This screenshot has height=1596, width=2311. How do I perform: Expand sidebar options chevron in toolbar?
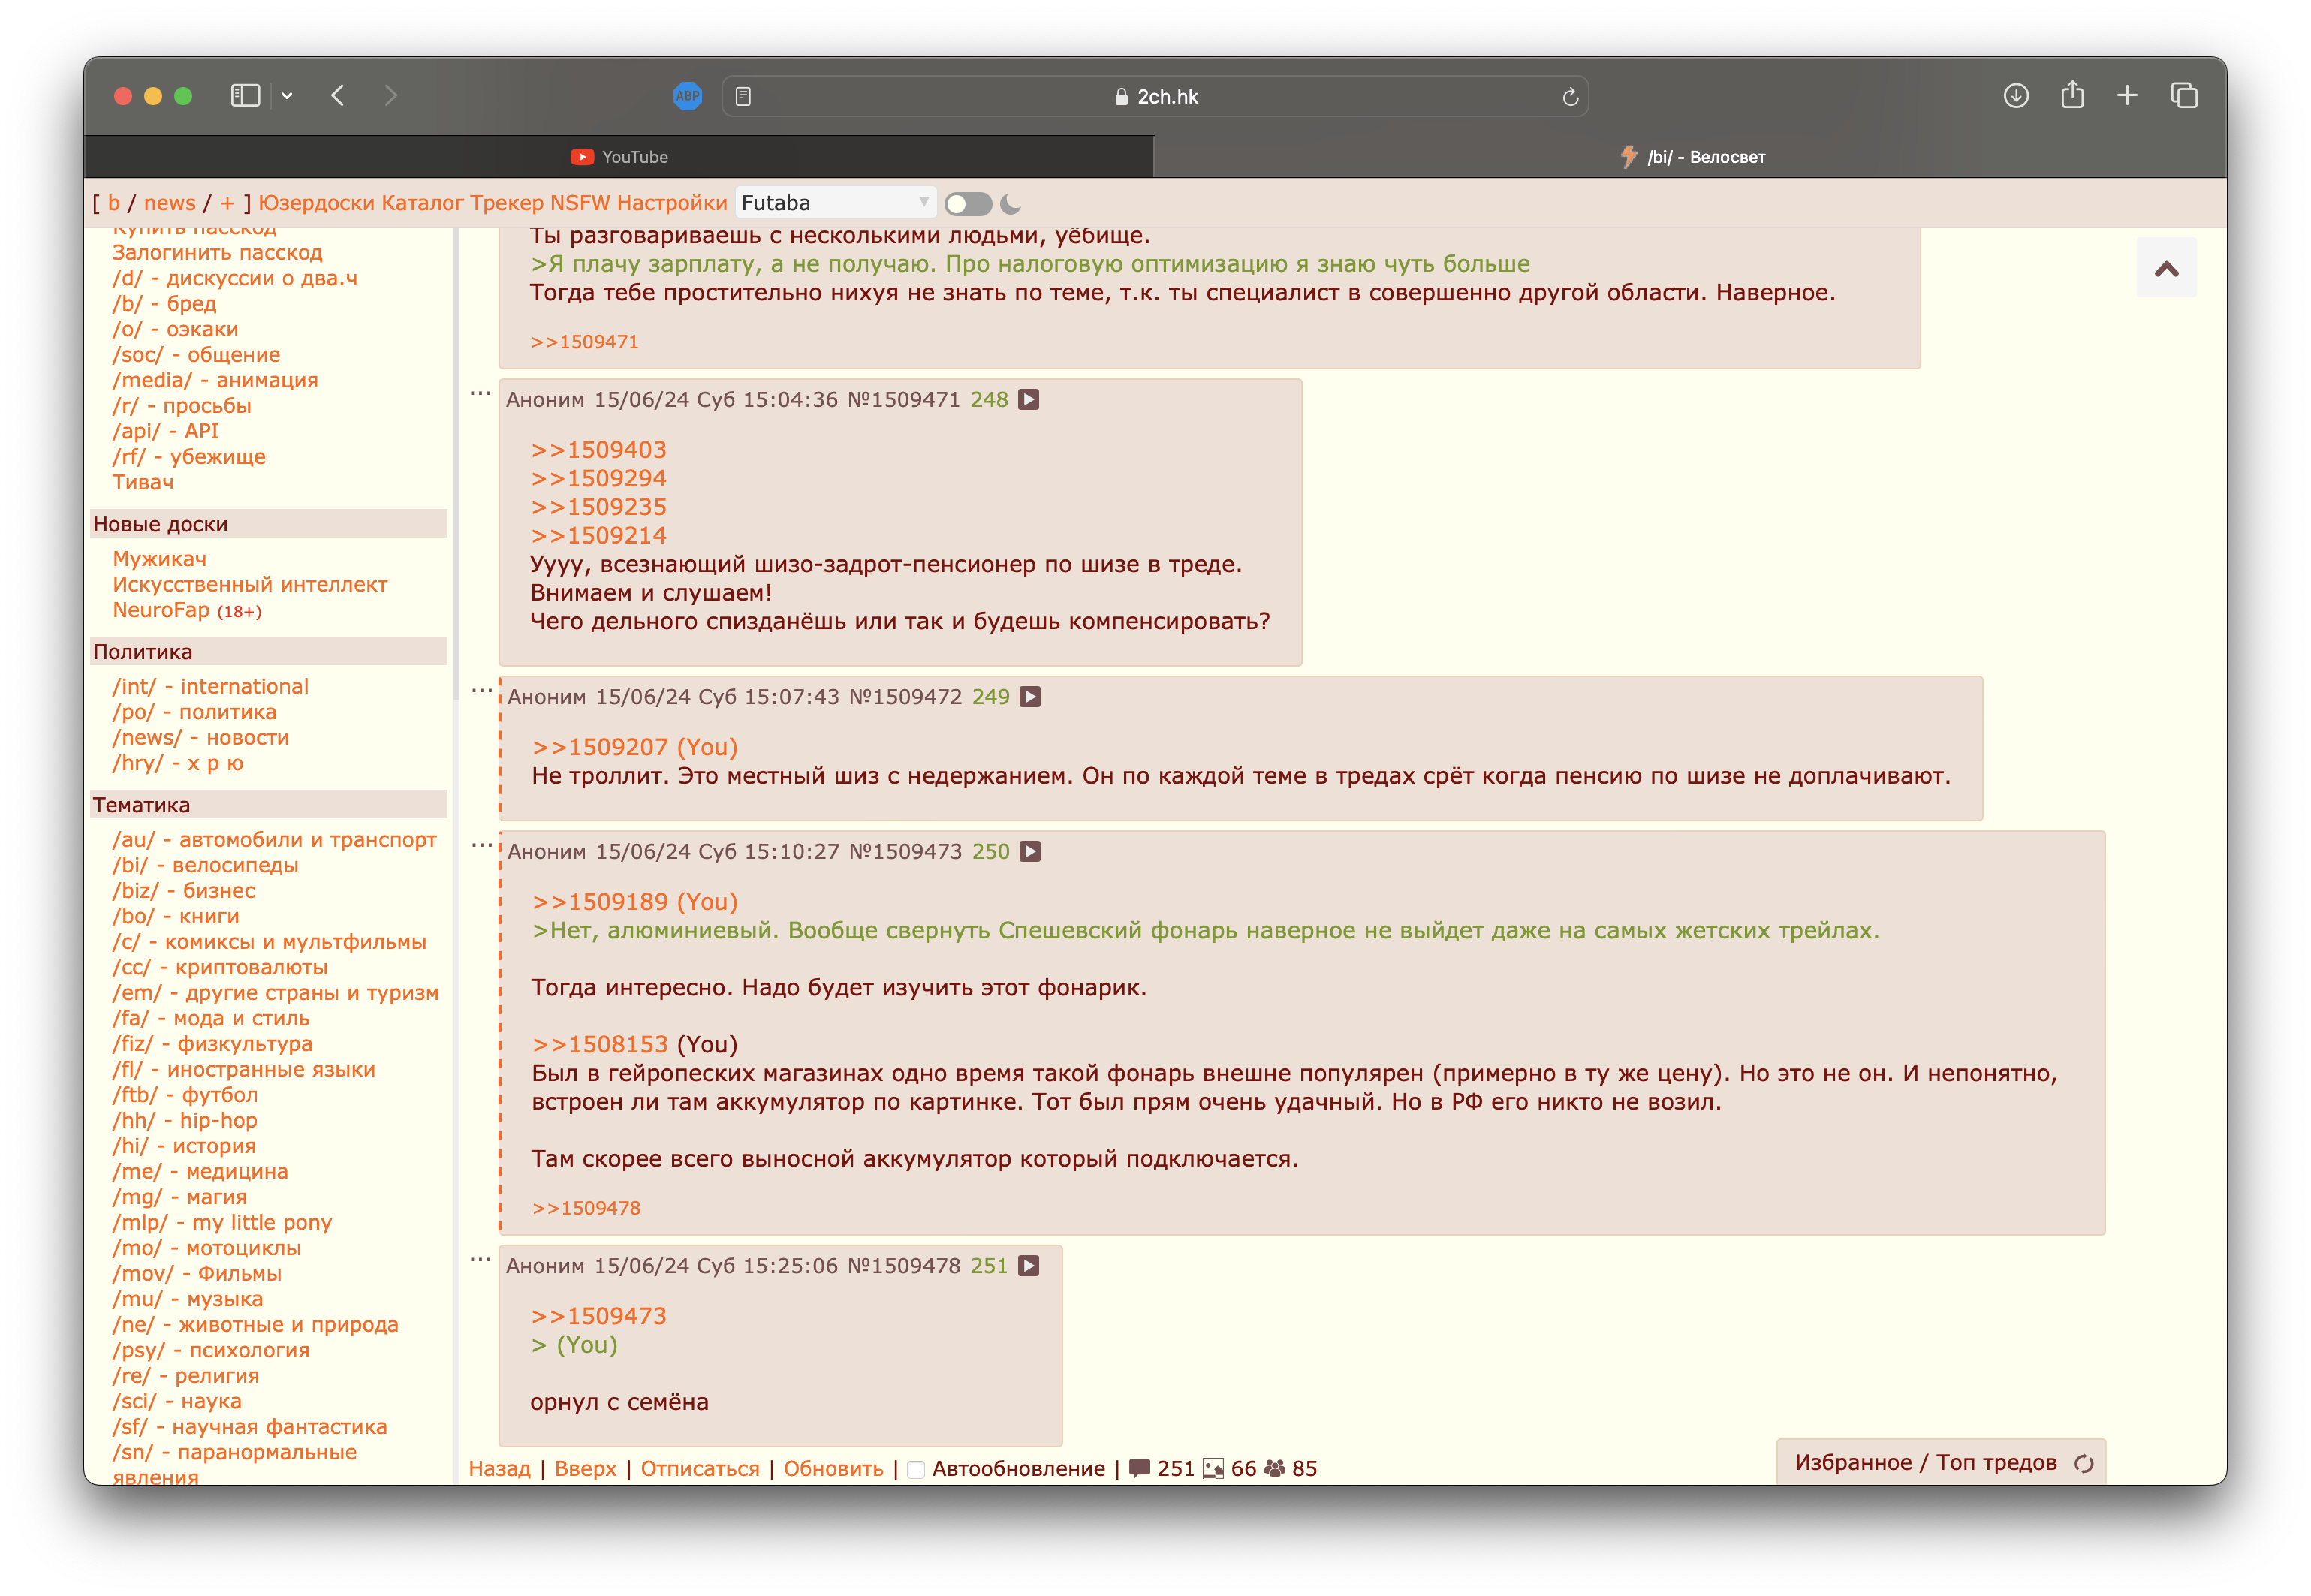pyautogui.click(x=287, y=96)
